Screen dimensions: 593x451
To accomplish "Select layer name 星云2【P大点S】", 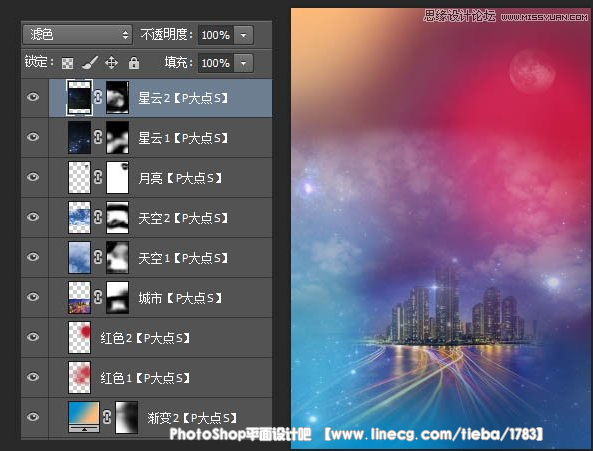I will 183,98.
